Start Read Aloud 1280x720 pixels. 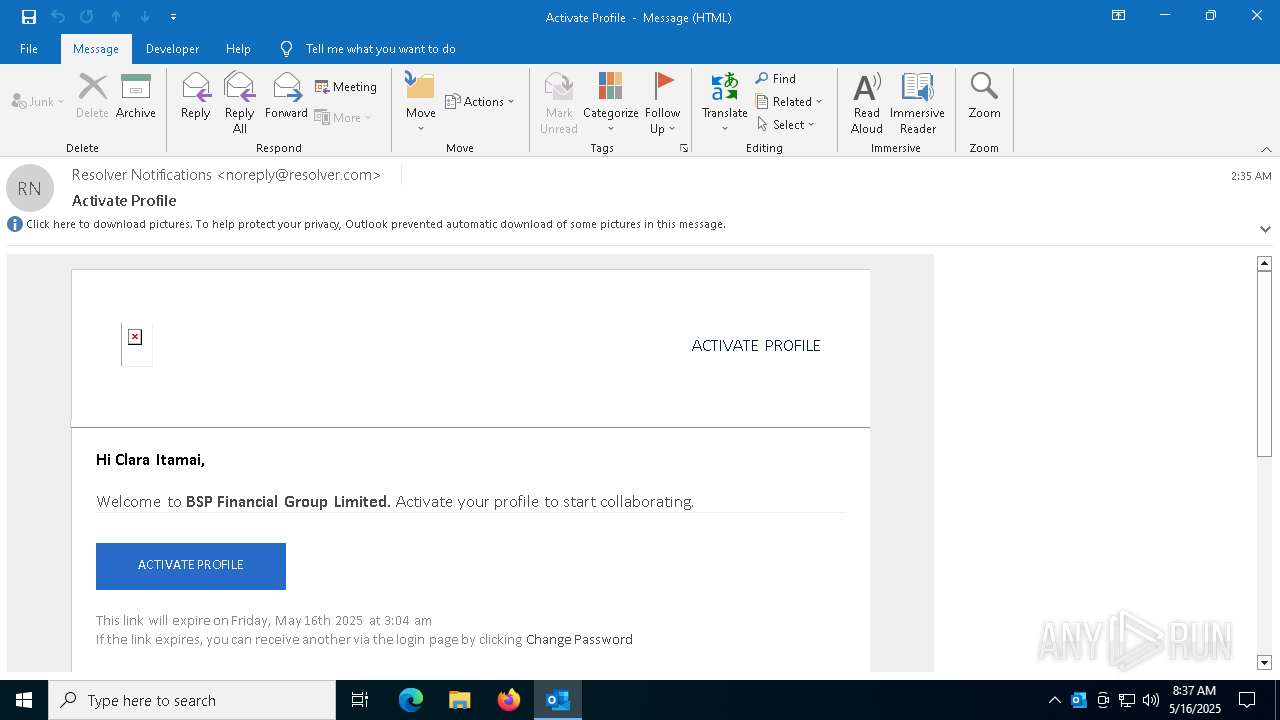click(x=867, y=103)
